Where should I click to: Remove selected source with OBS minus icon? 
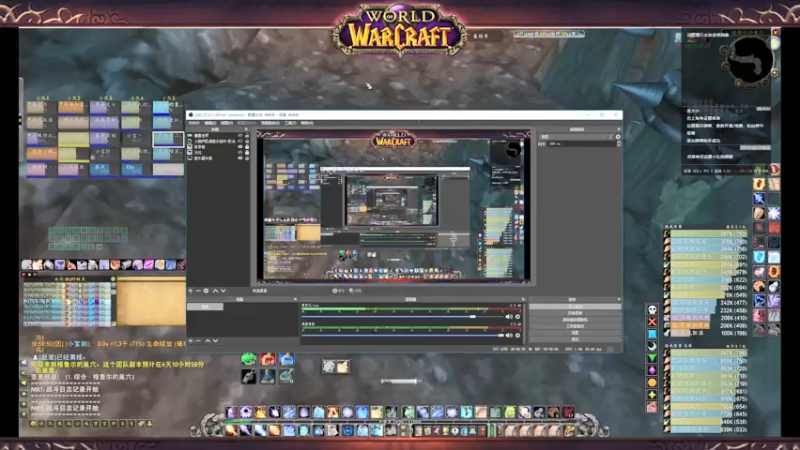(198, 291)
